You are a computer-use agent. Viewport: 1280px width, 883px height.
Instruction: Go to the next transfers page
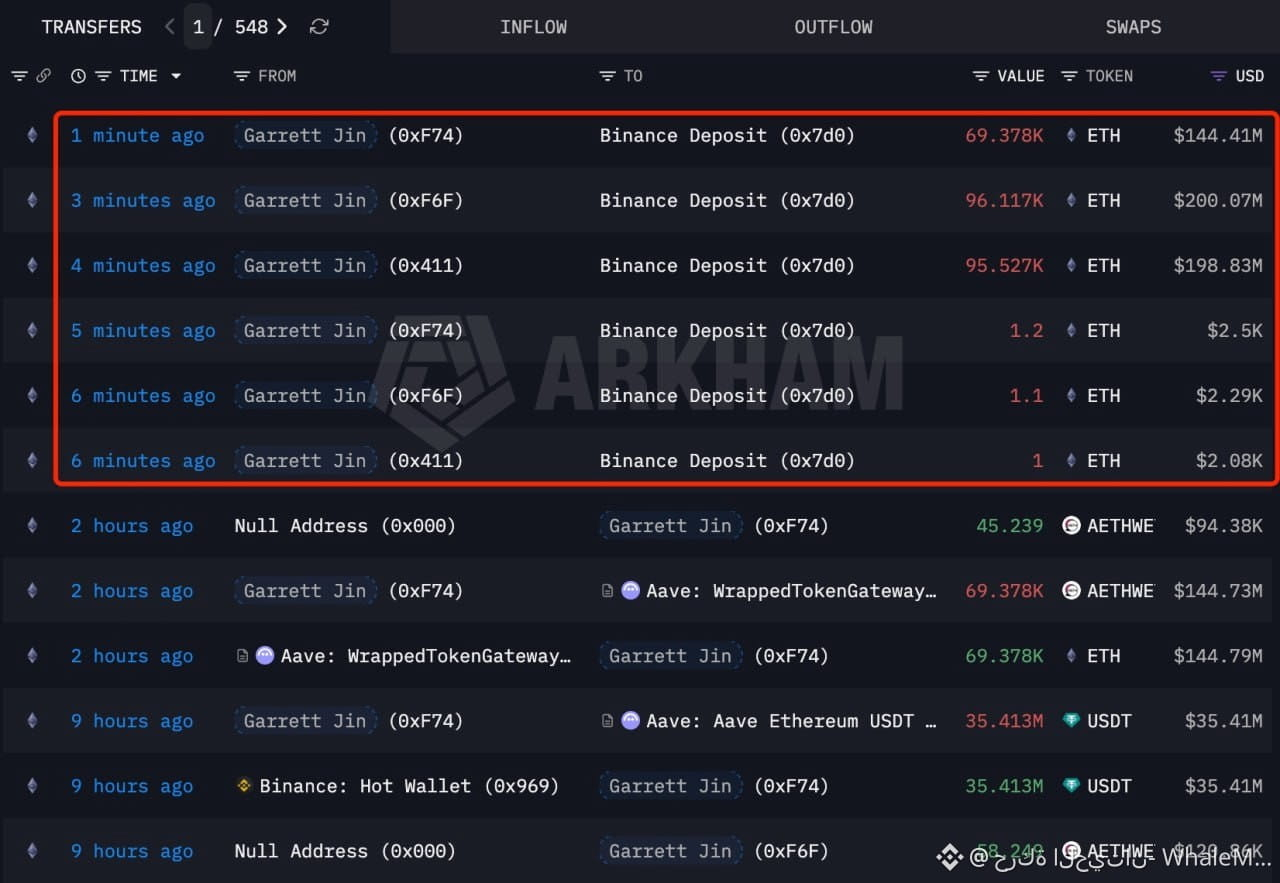coord(282,27)
